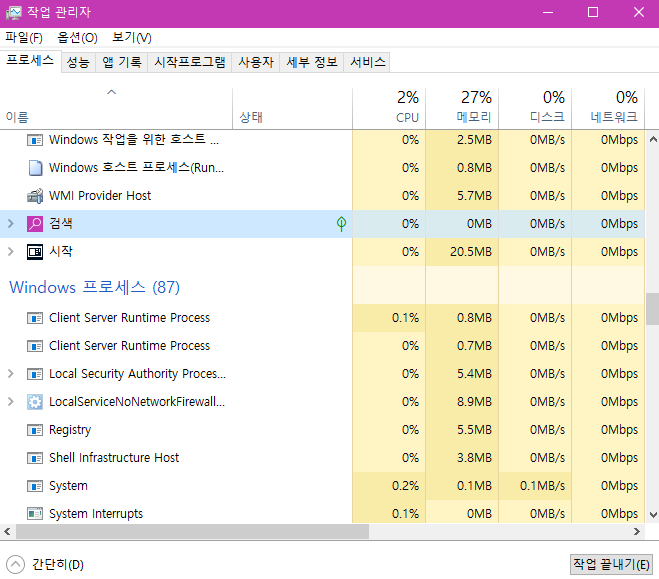The image size is (659, 579).
Task: Sort by the CPU column header
Action: 389,108
